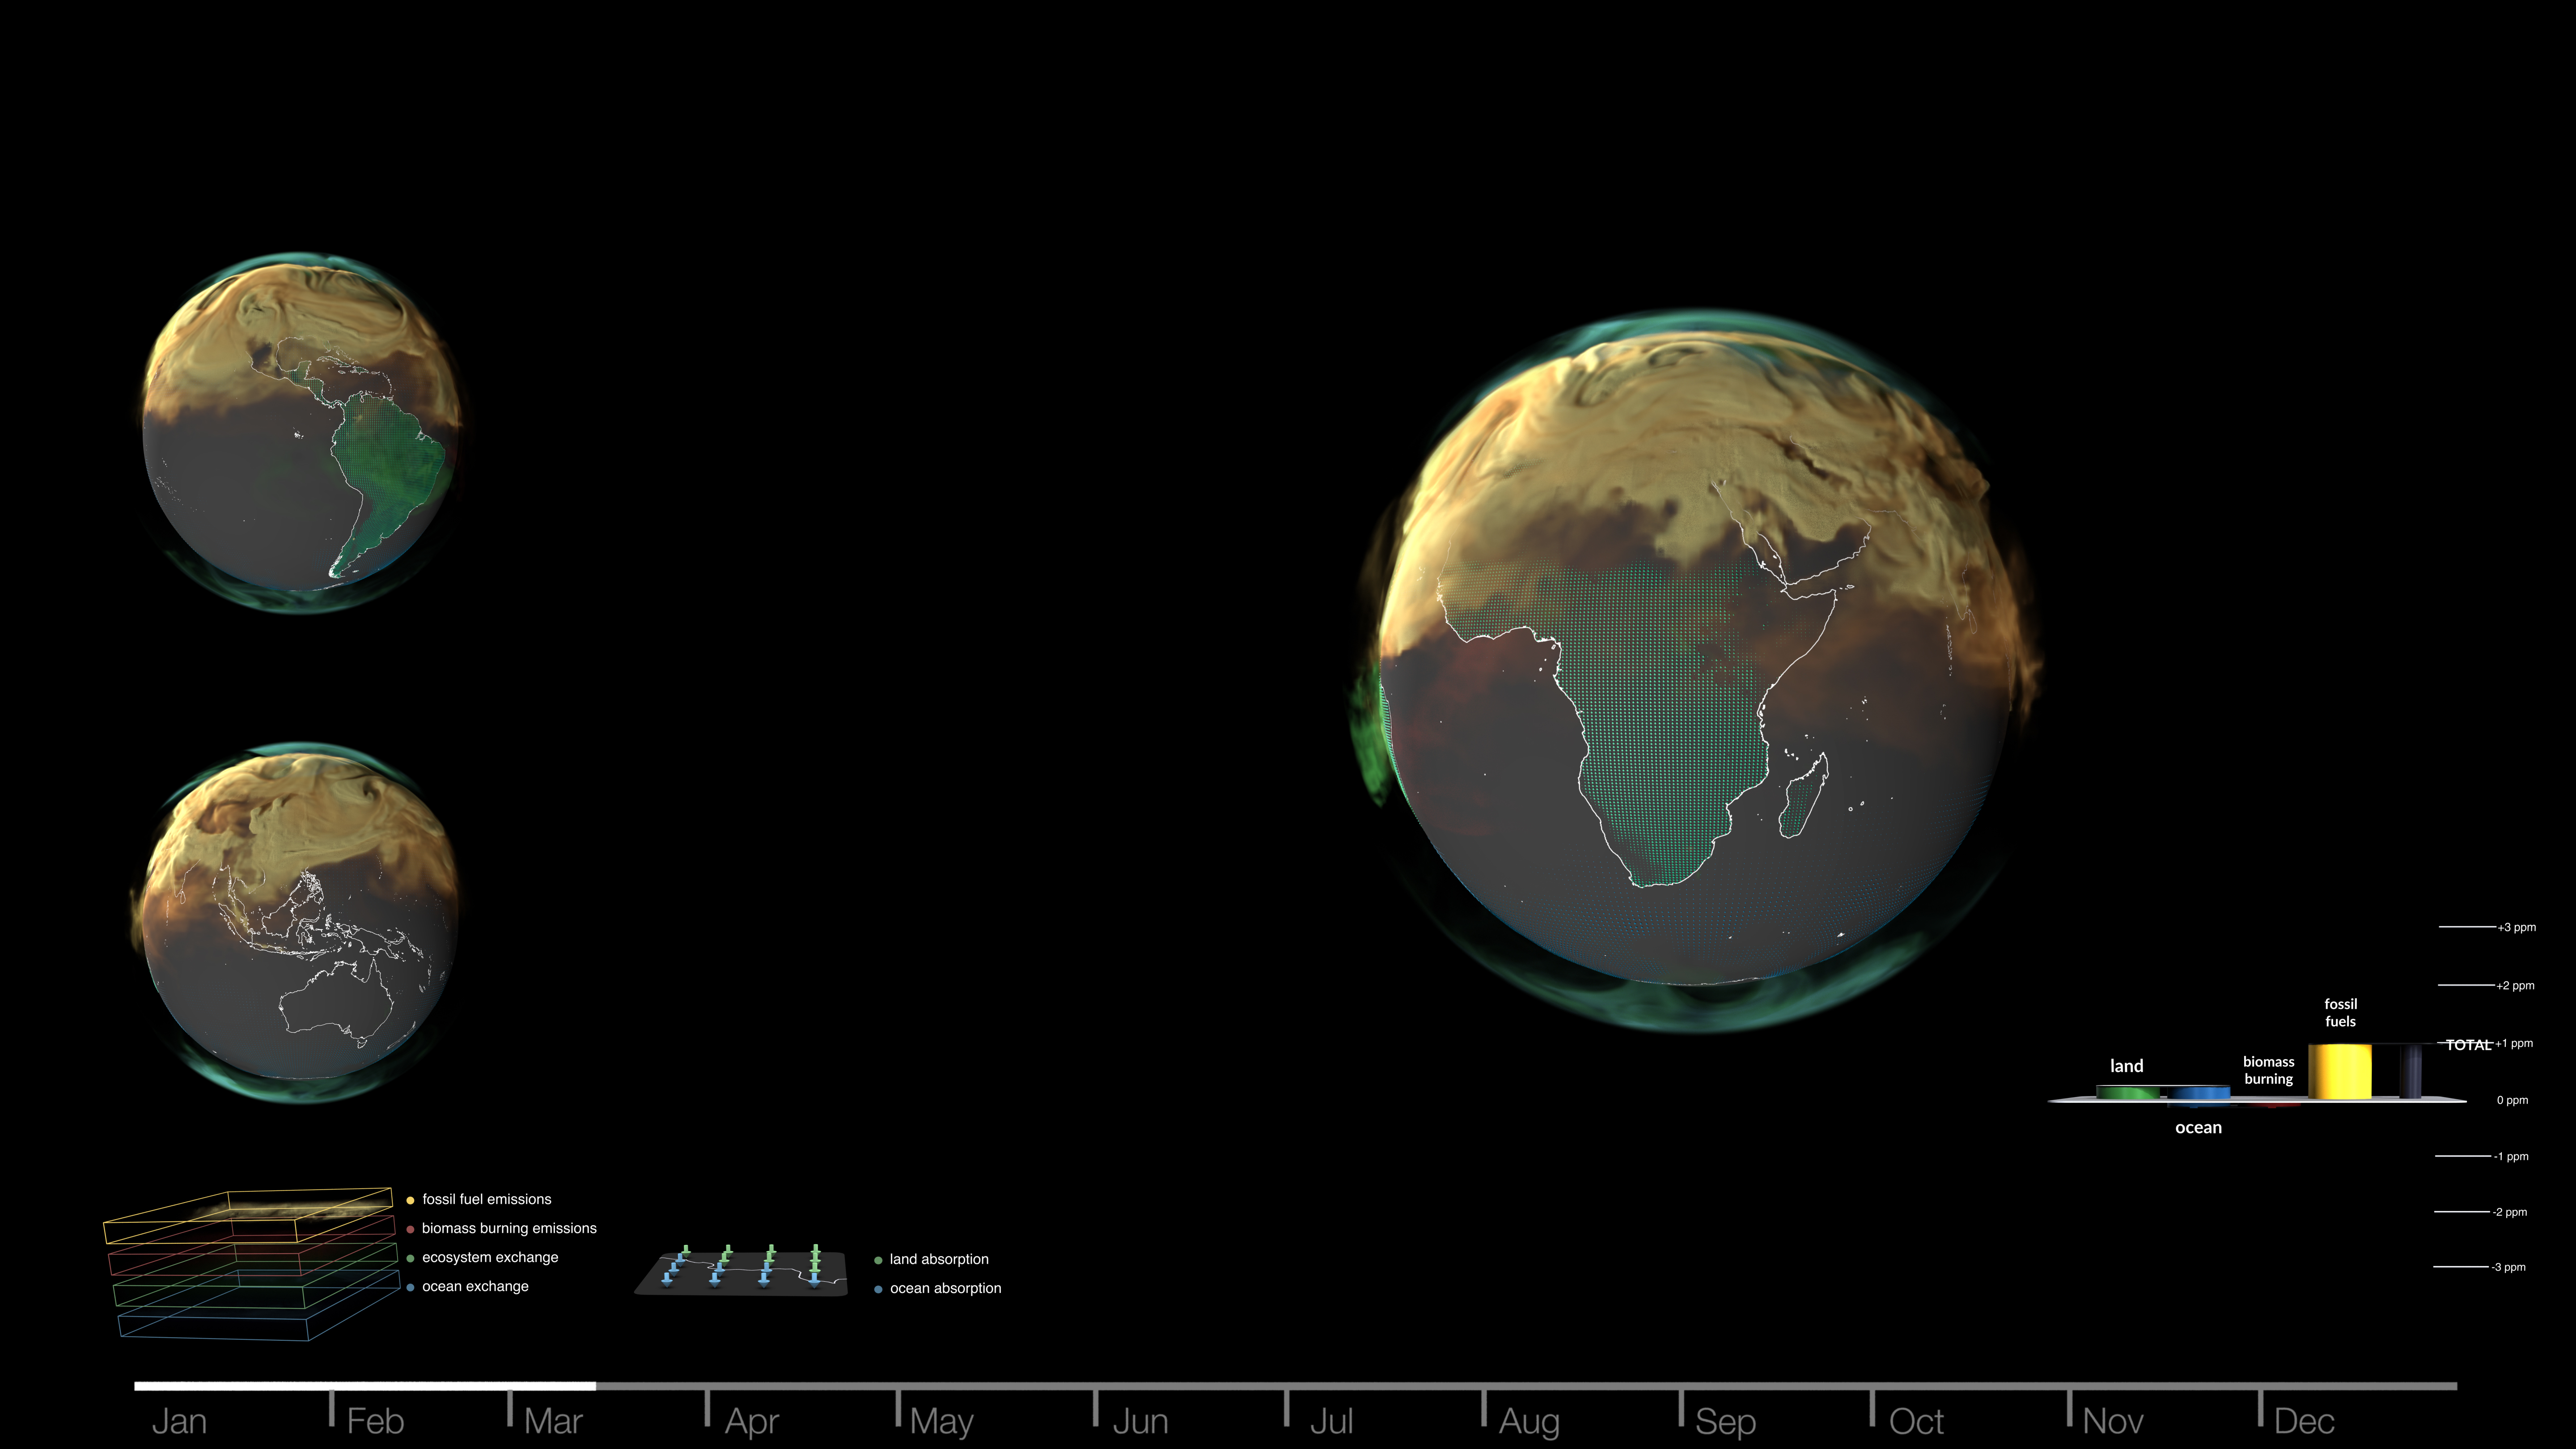Image resolution: width=2576 pixels, height=1449 pixels.
Task: Click the Oct label on the timeline
Action: tap(1916, 1421)
